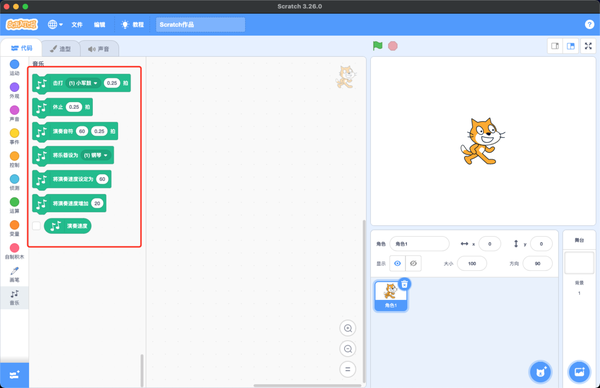
Task: Click the note 60 field in 演奏音符 block
Action: pos(82,131)
